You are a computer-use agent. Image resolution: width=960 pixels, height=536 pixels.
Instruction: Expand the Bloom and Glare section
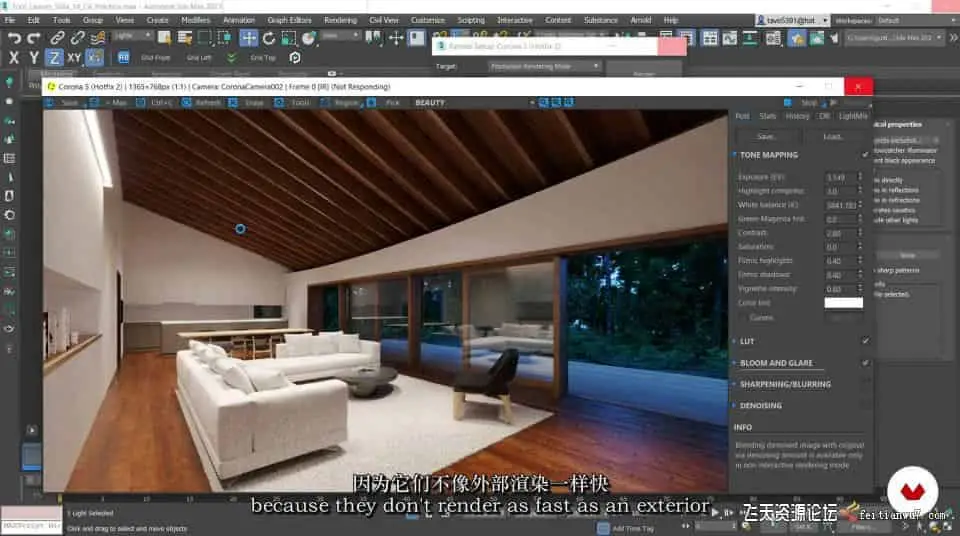(735, 363)
